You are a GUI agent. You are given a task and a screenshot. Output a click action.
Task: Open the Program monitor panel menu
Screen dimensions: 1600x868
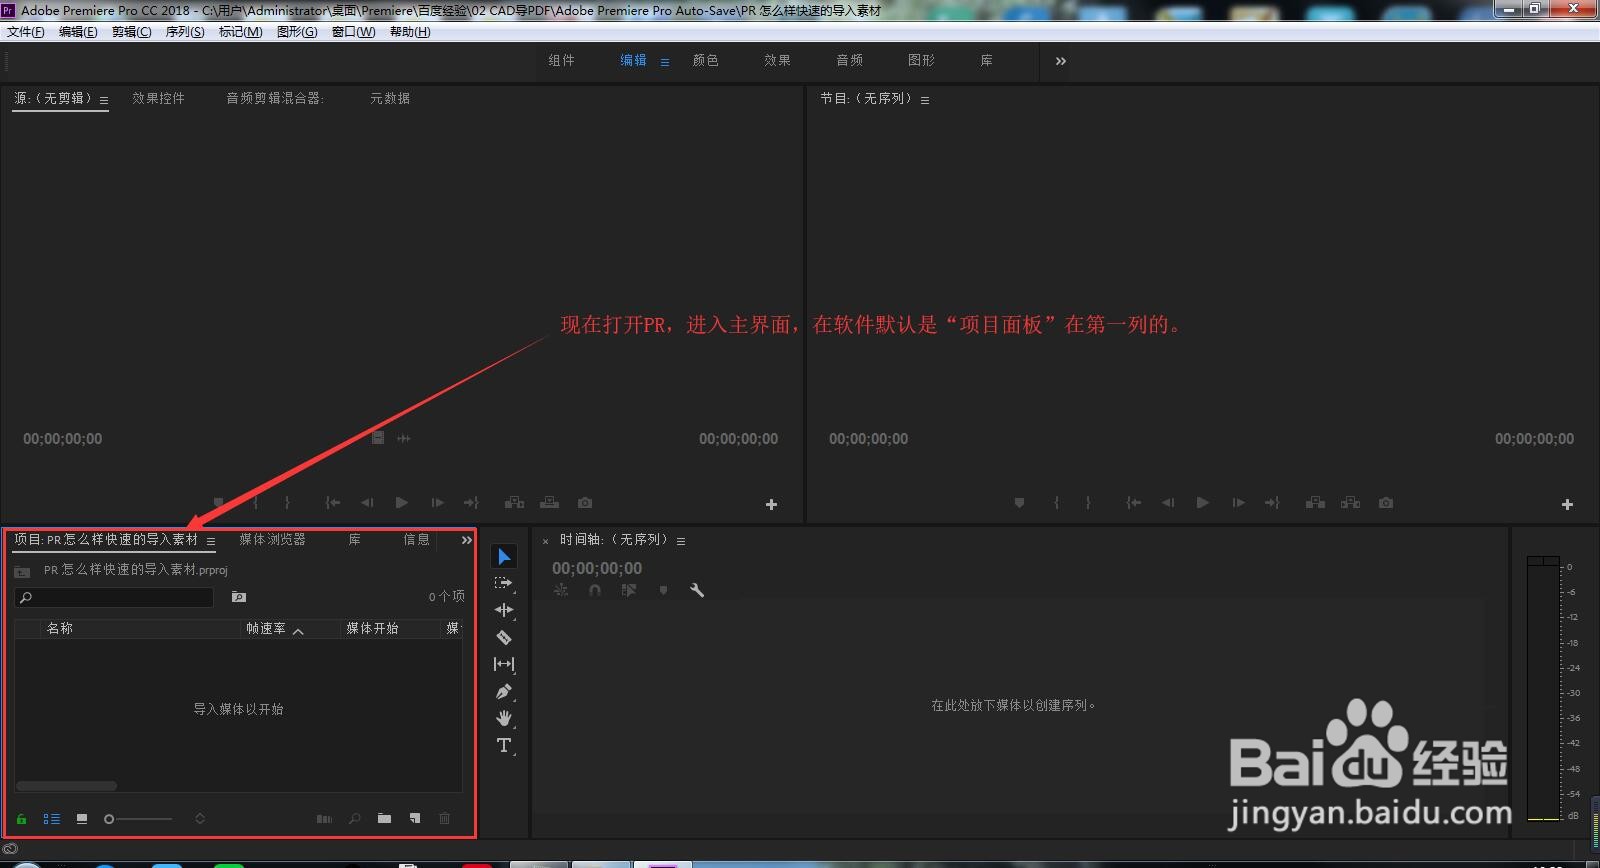point(925,100)
